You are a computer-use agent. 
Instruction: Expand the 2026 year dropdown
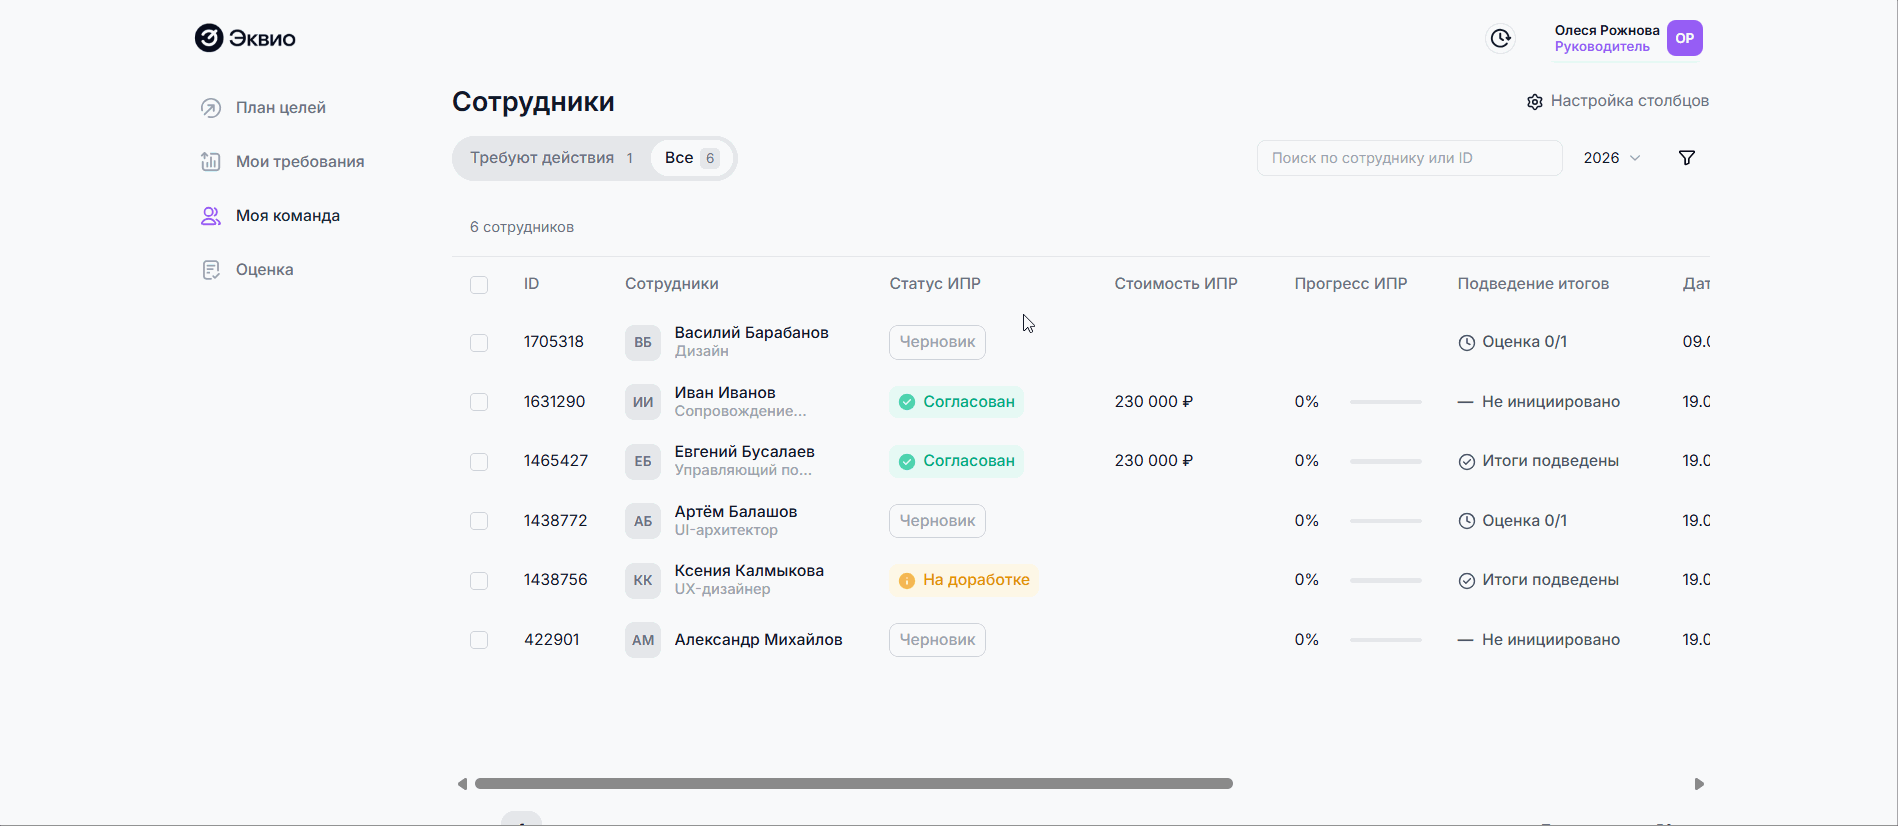tap(1612, 158)
